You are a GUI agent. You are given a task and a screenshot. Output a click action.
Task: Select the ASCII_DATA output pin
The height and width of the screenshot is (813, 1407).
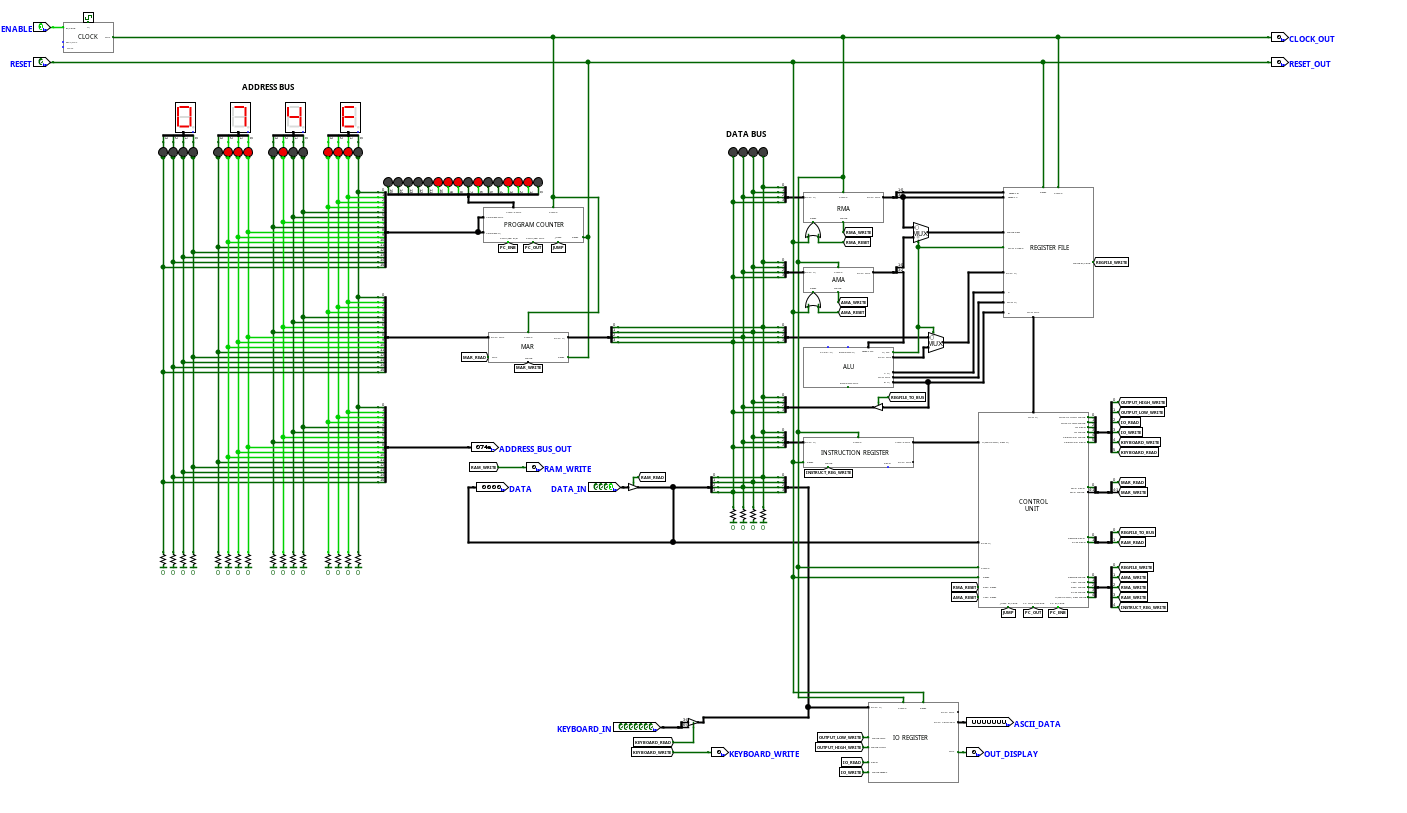[x=990, y=722]
